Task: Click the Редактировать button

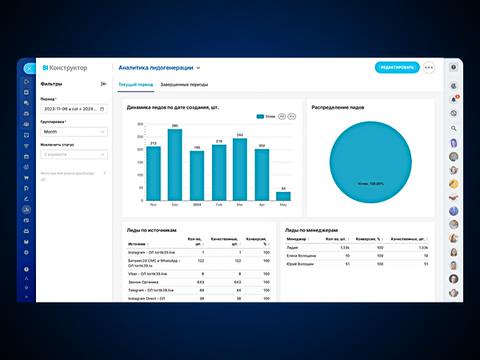Action: pyautogui.click(x=397, y=68)
